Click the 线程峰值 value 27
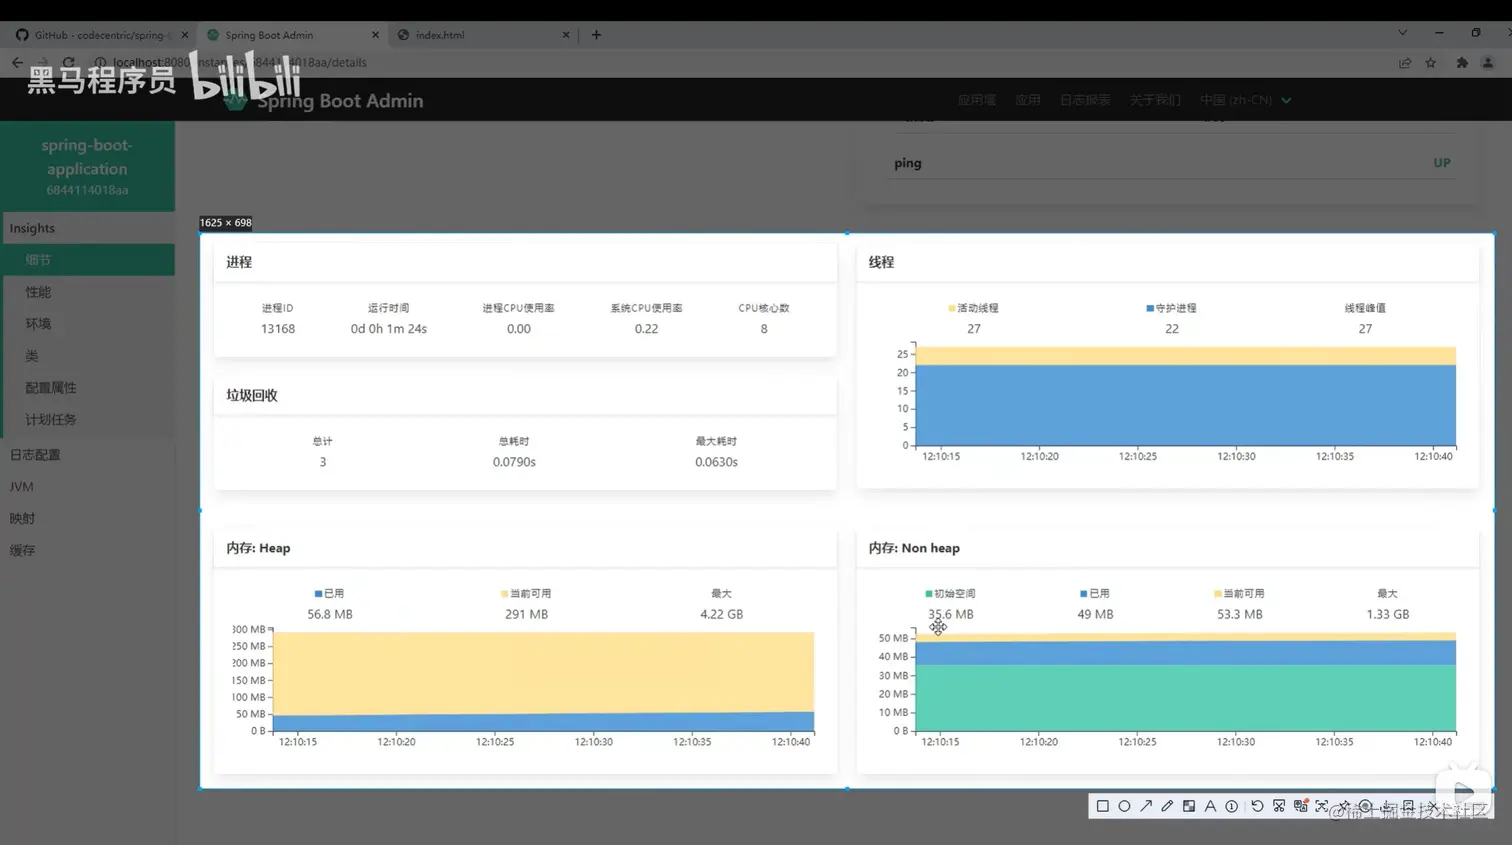This screenshot has height=845, width=1512. [x=1365, y=329]
